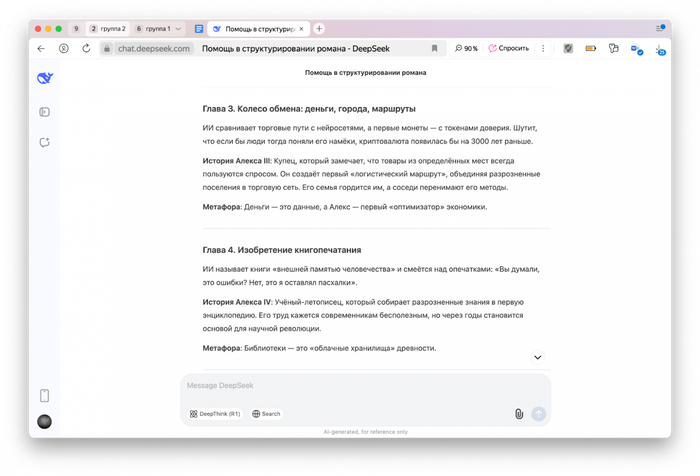Click the scroll-to-bottom chevron button
The image size is (700, 476).
[x=537, y=357]
